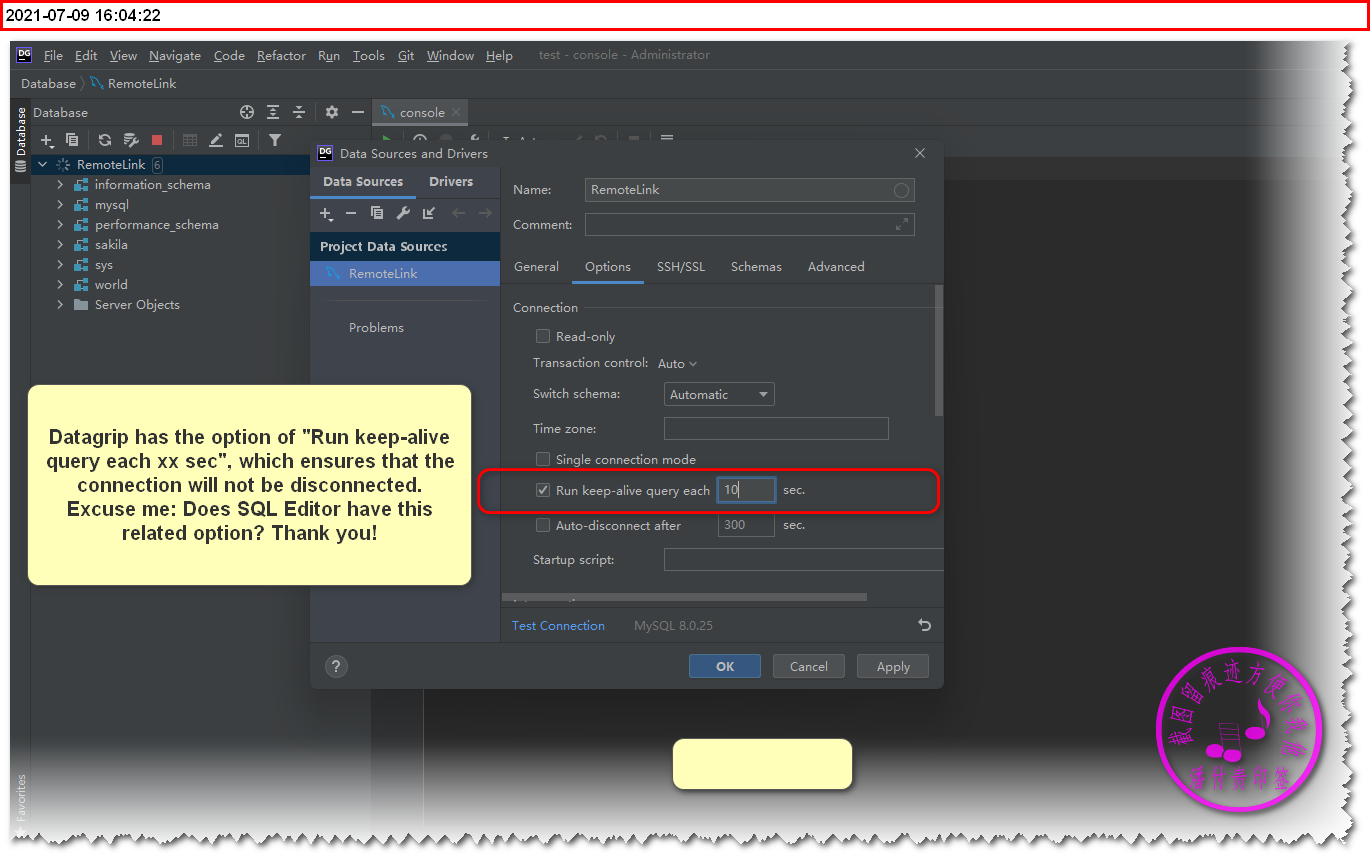
Task: Click the New plus icon in Database toolbar
Action: (46, 141)
